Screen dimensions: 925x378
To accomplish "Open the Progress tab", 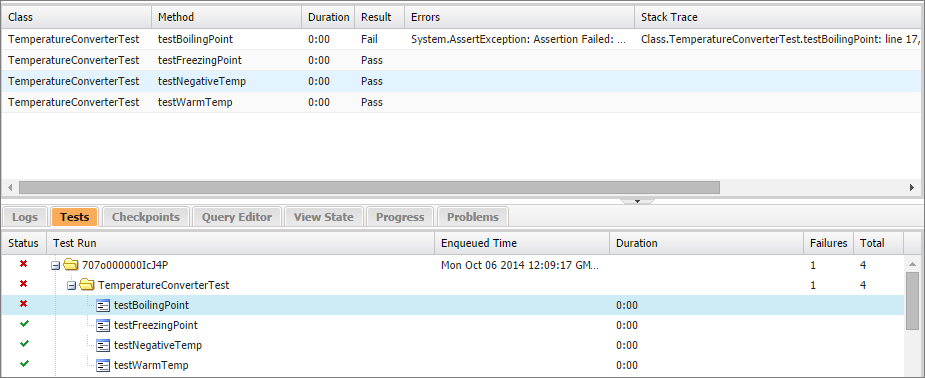I will [400, 217].
